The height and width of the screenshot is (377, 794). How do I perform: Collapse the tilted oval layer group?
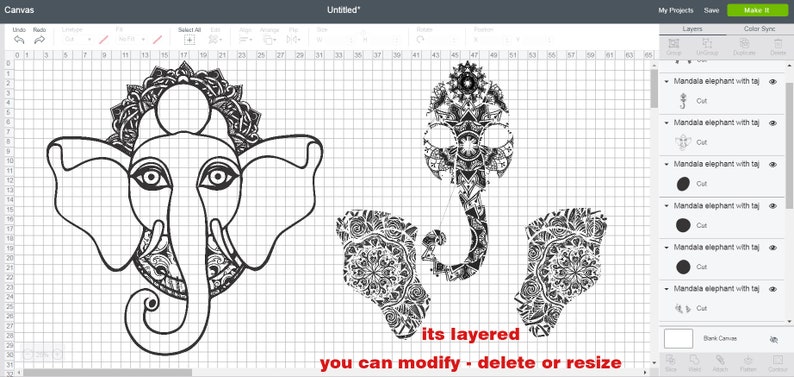(x=667, y=164)
